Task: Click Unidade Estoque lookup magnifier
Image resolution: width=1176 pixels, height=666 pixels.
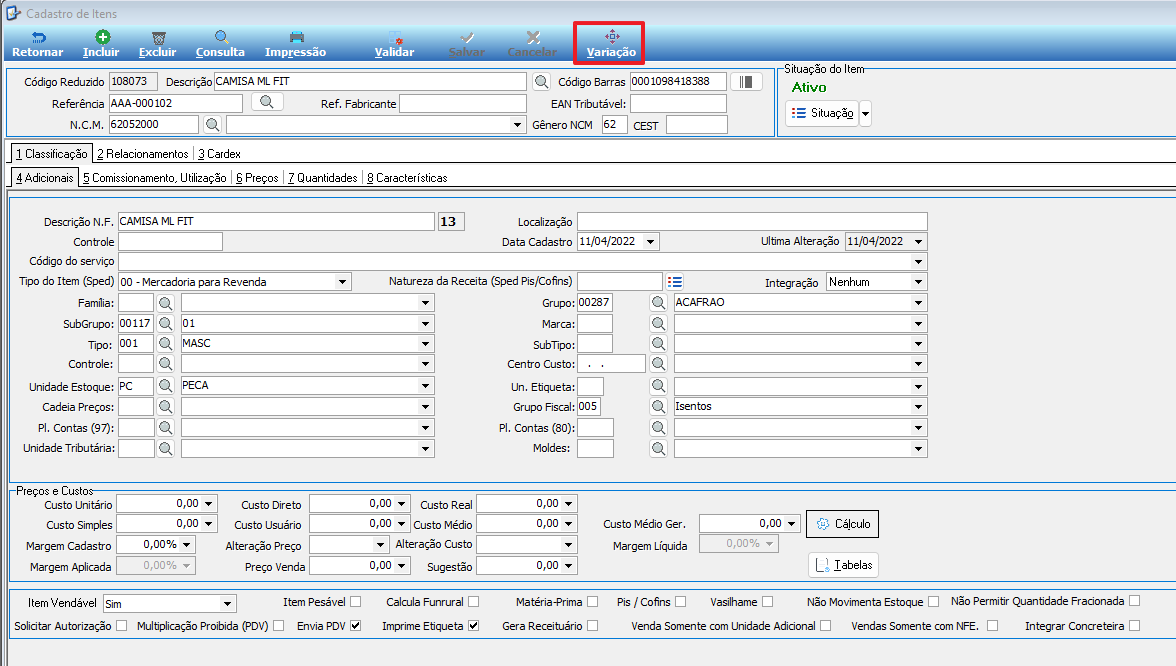Action: 165,386
